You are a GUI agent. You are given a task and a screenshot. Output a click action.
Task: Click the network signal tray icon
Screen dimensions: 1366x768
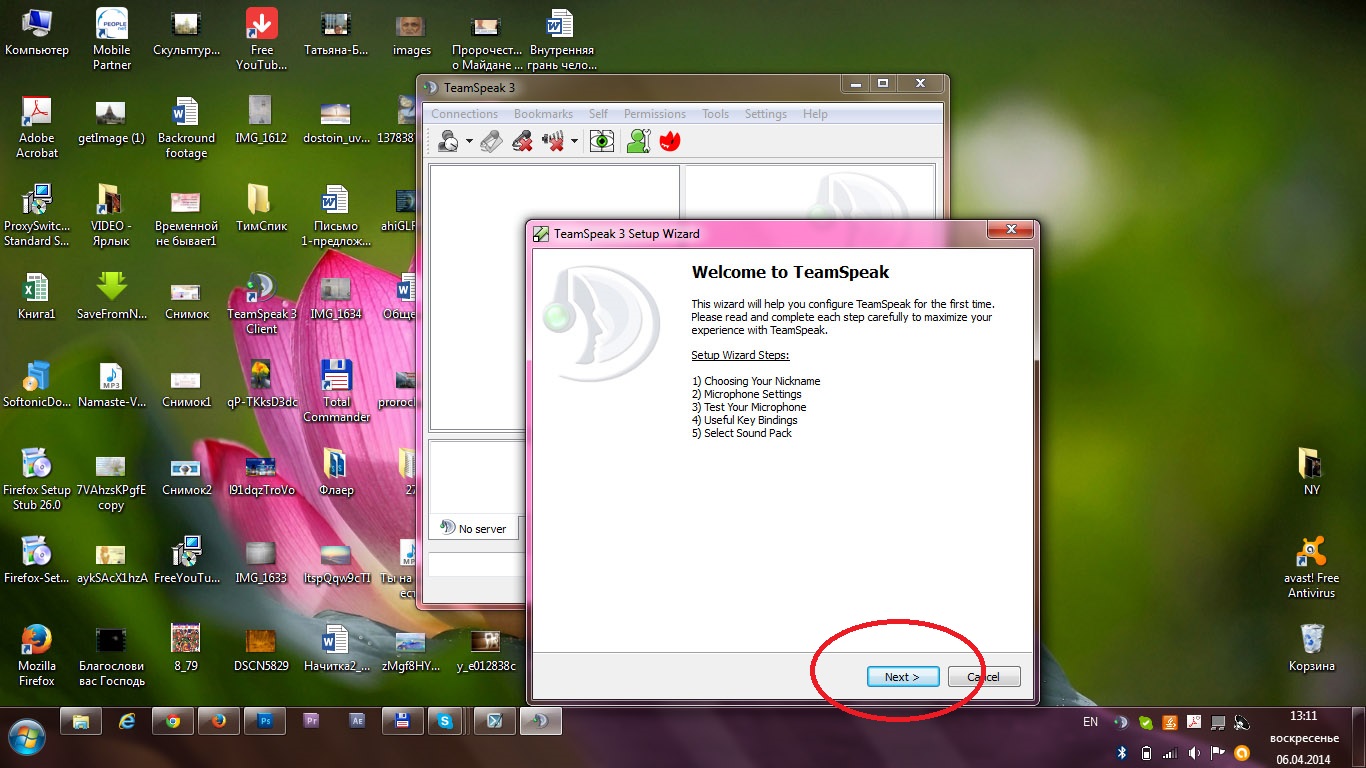pos(1170,752)
